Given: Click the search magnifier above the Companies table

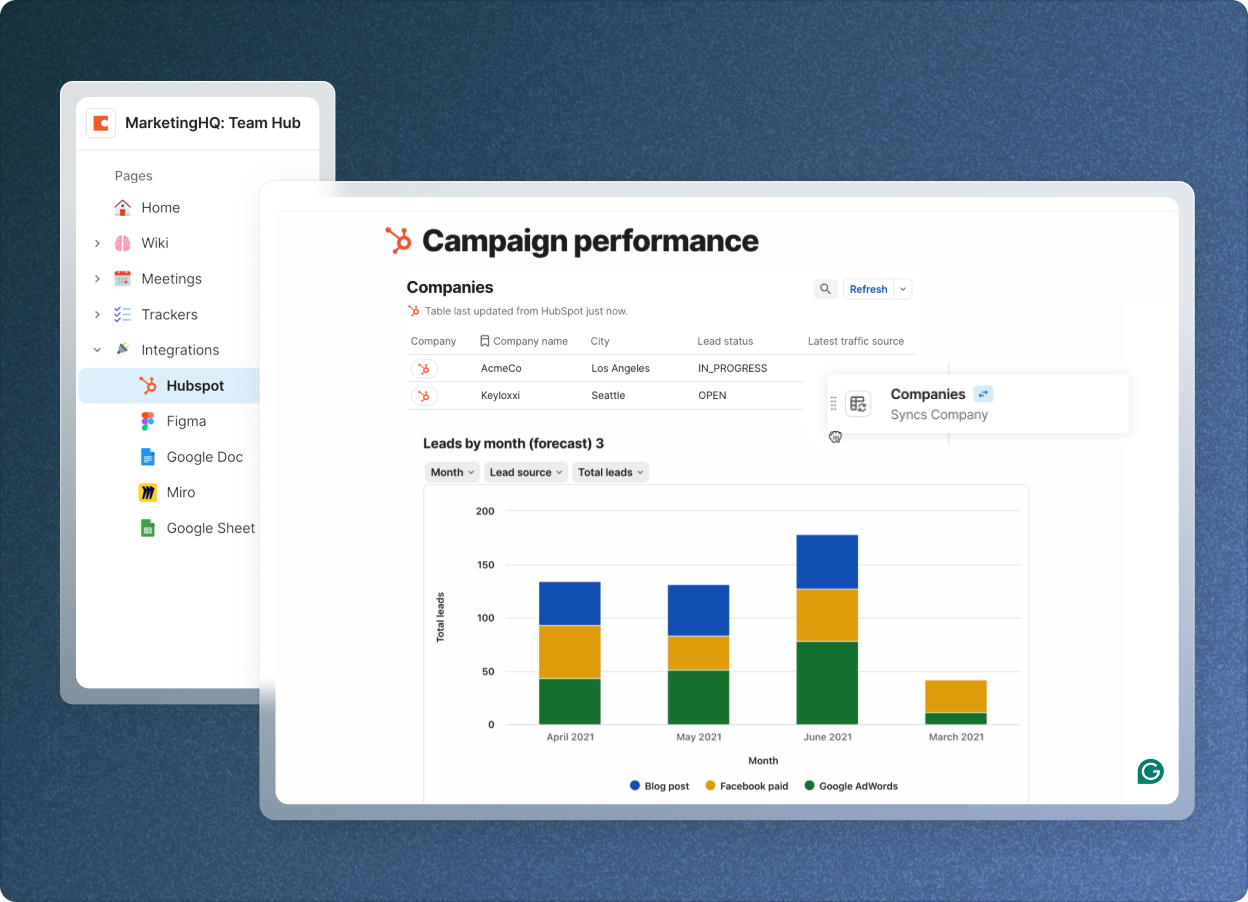Looking at the screenshot, I should [x=825, y=288].
